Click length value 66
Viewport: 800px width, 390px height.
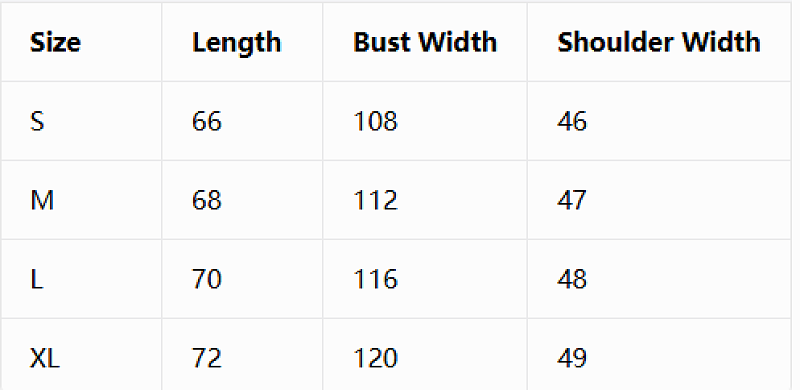click(x=207, y=121)
